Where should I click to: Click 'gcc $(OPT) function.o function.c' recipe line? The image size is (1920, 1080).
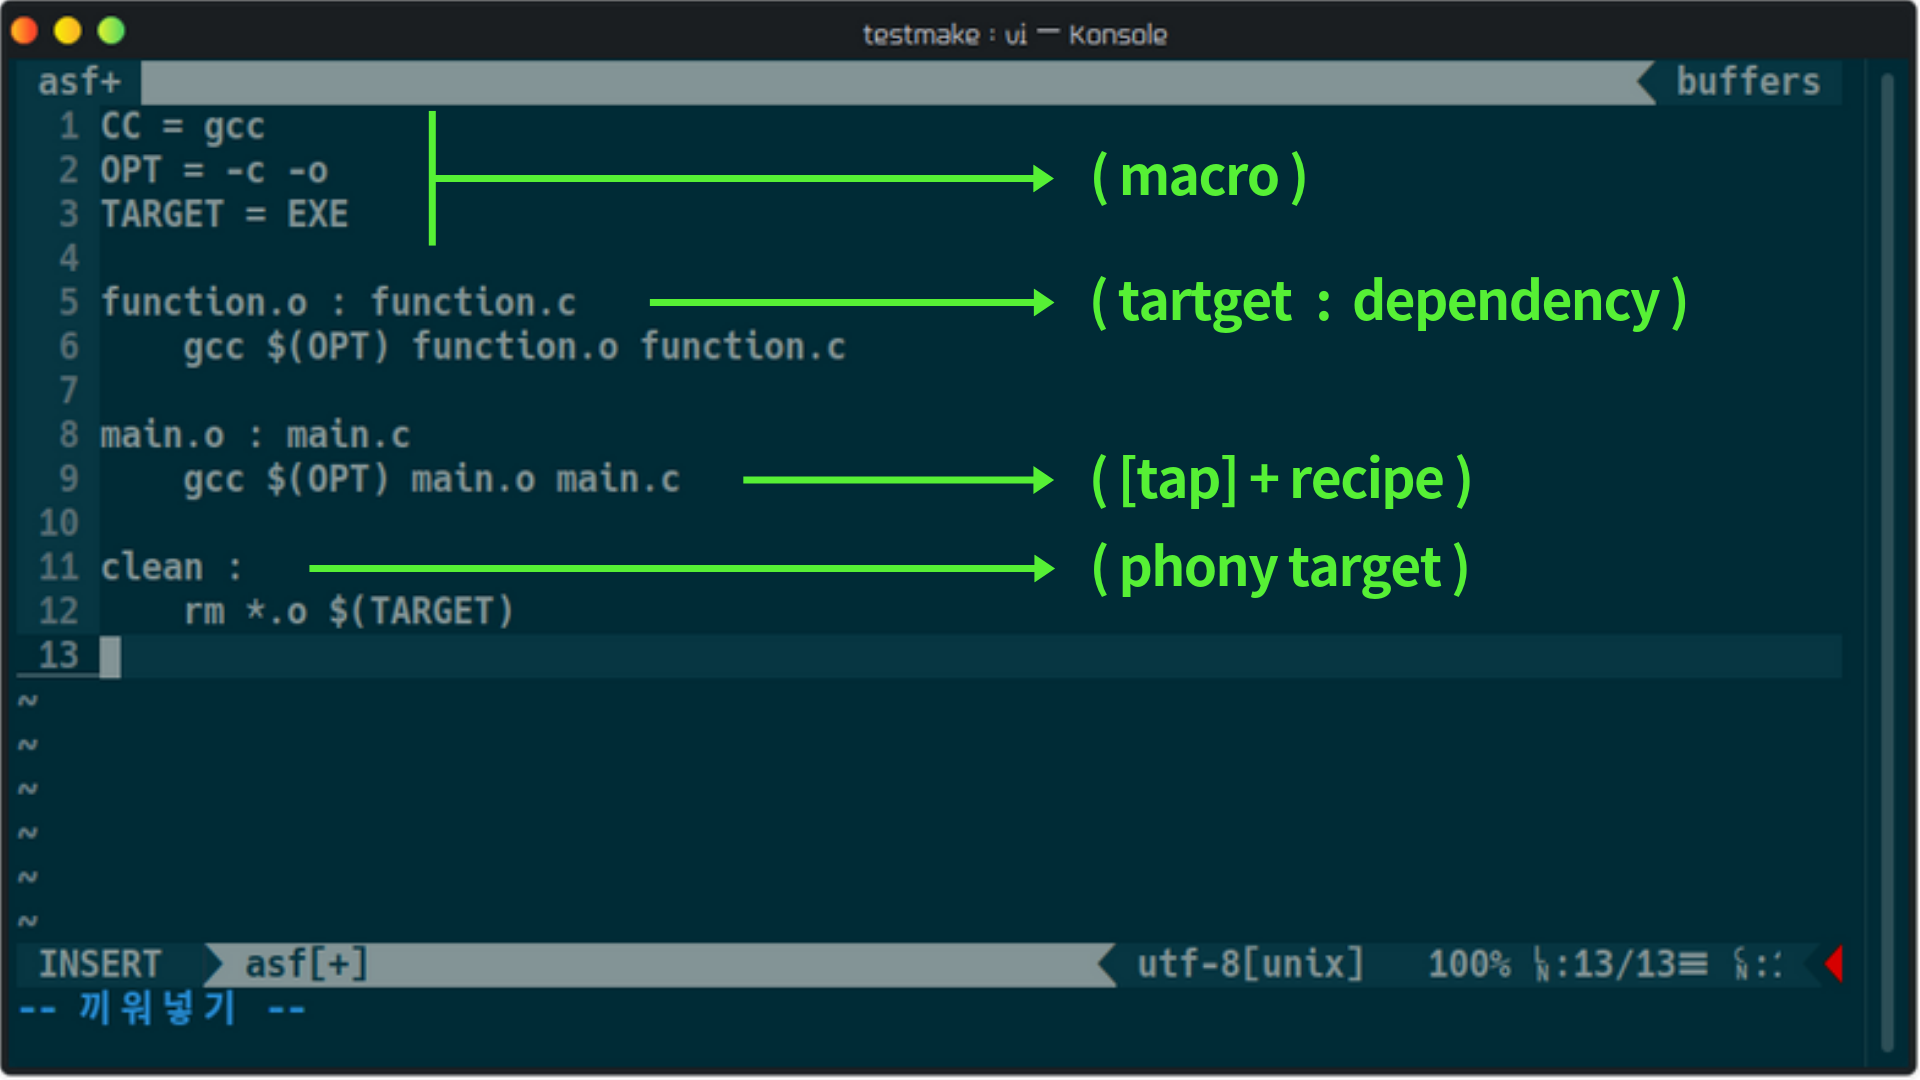514,347
